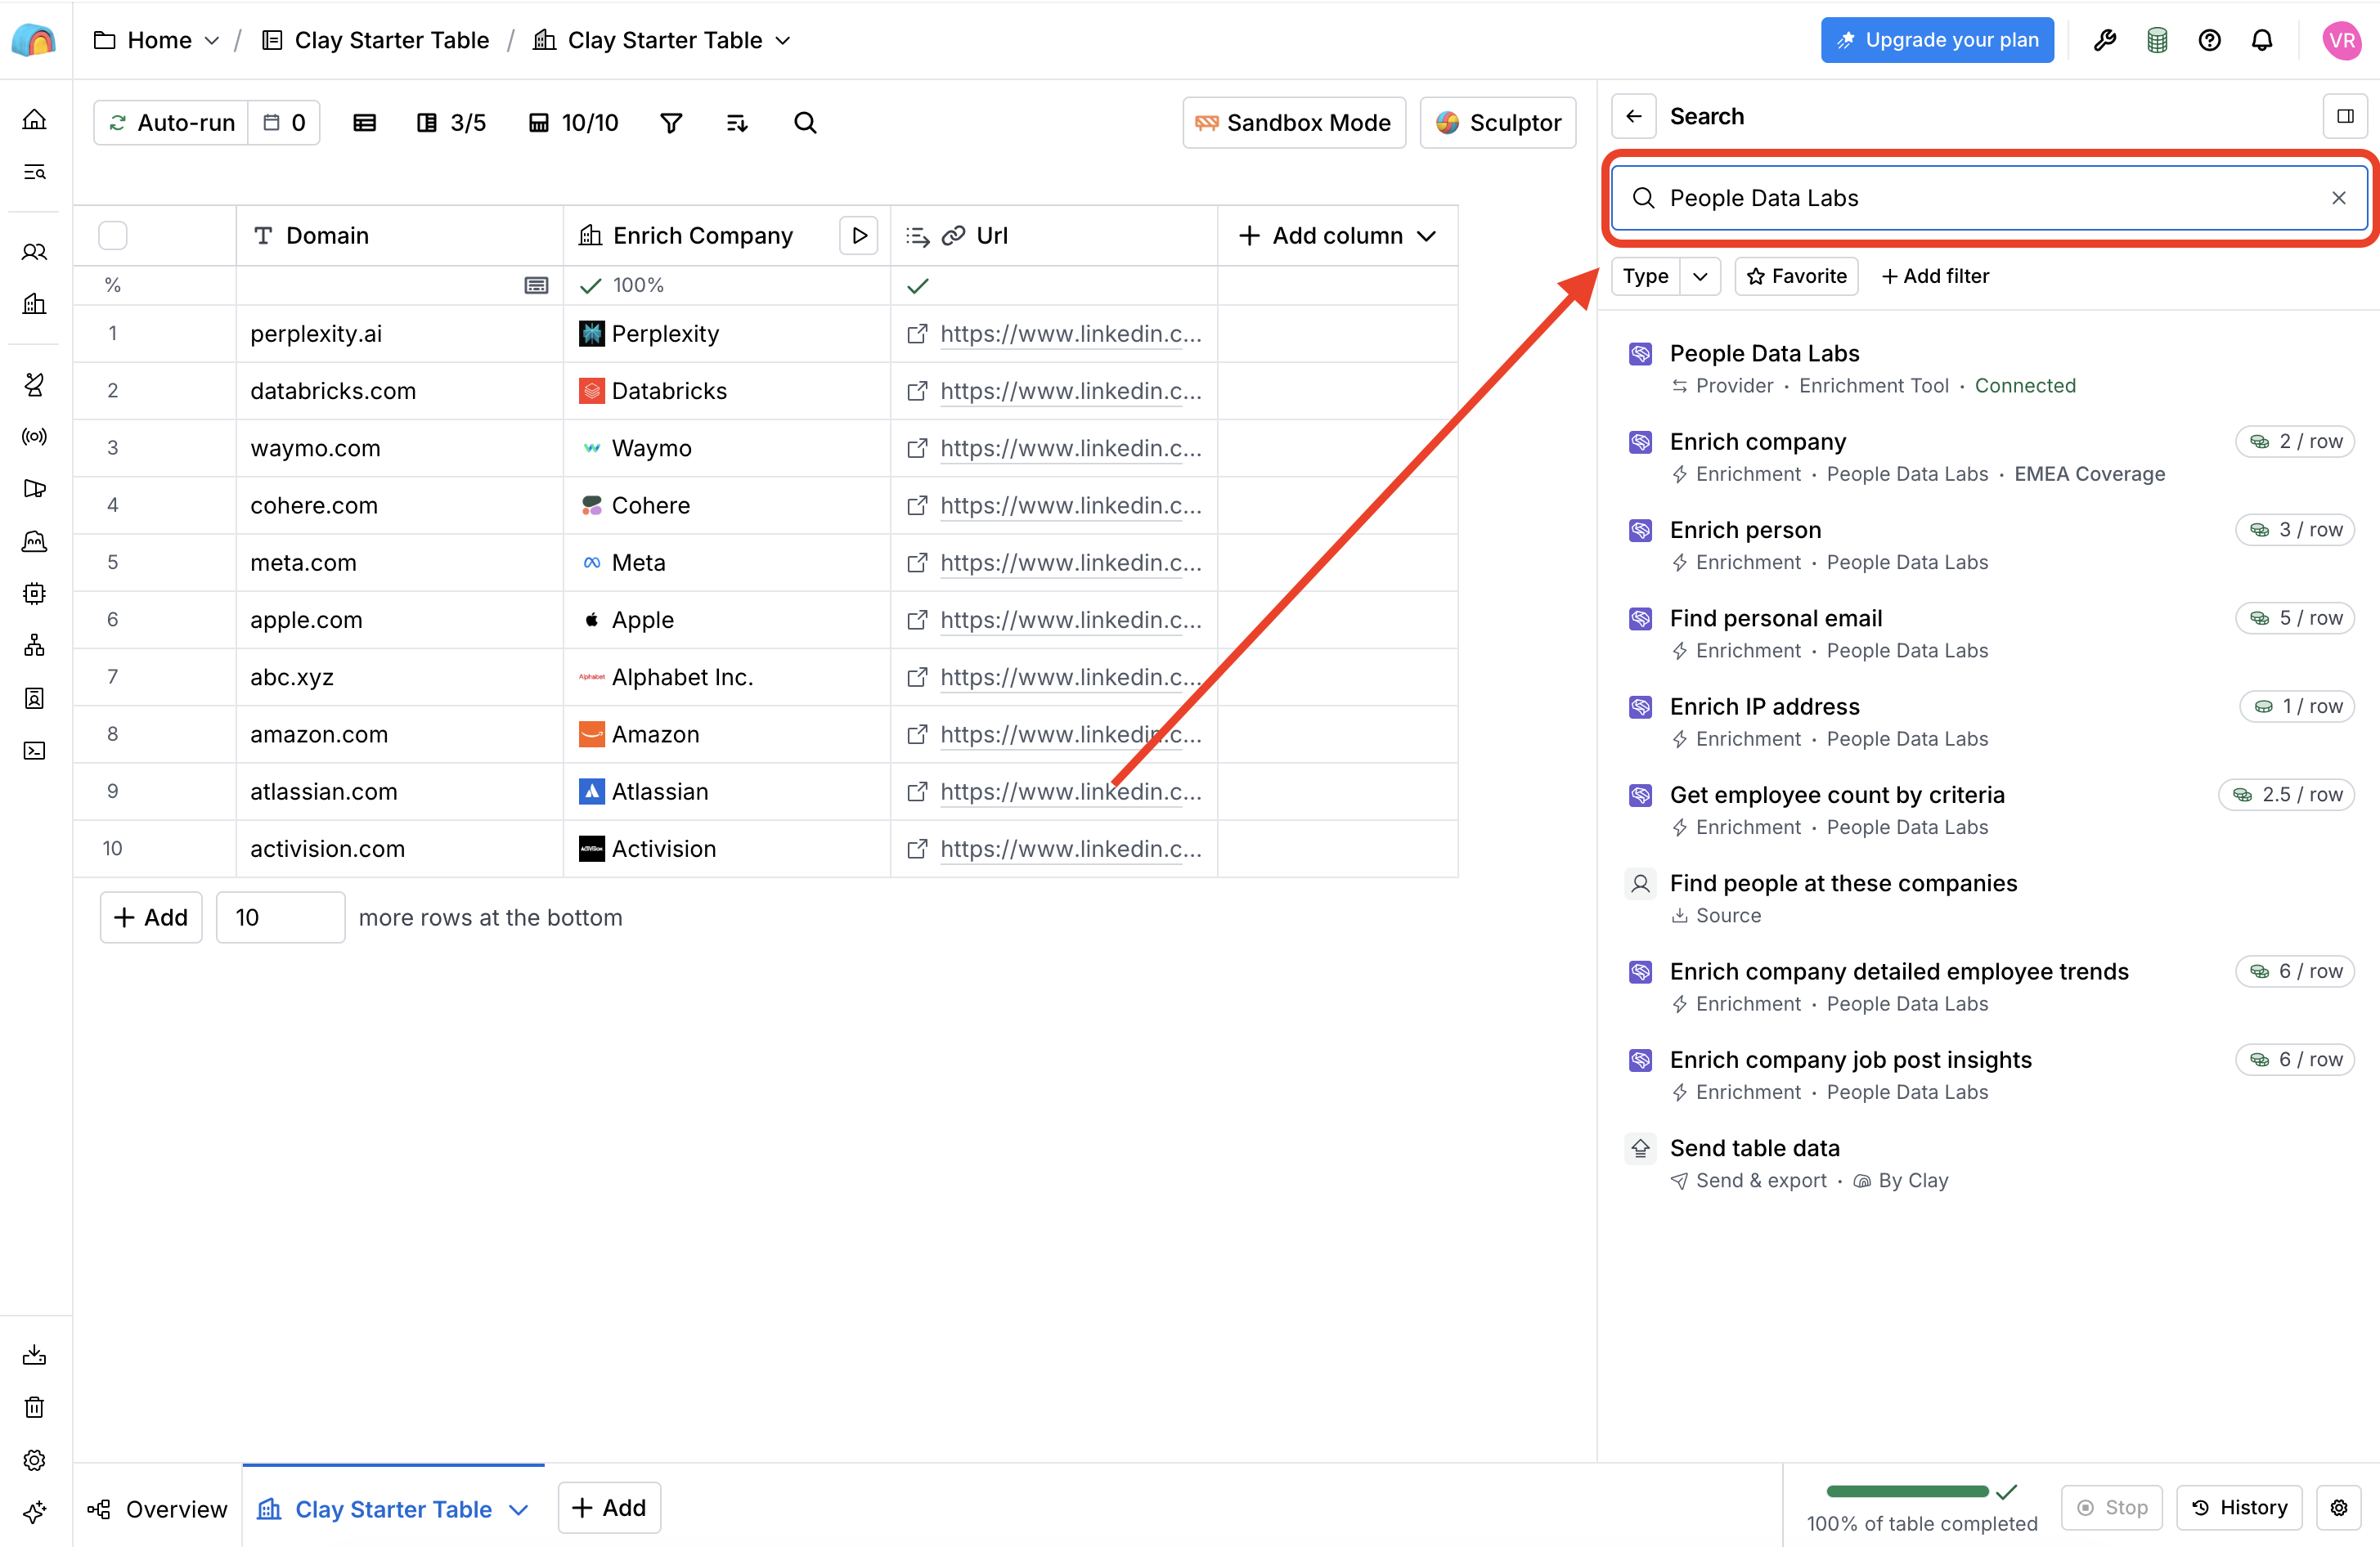The width and height of the screenshot is (2380, 1547).
Task: Open the help question mark icon
Action: (2209, 40)
